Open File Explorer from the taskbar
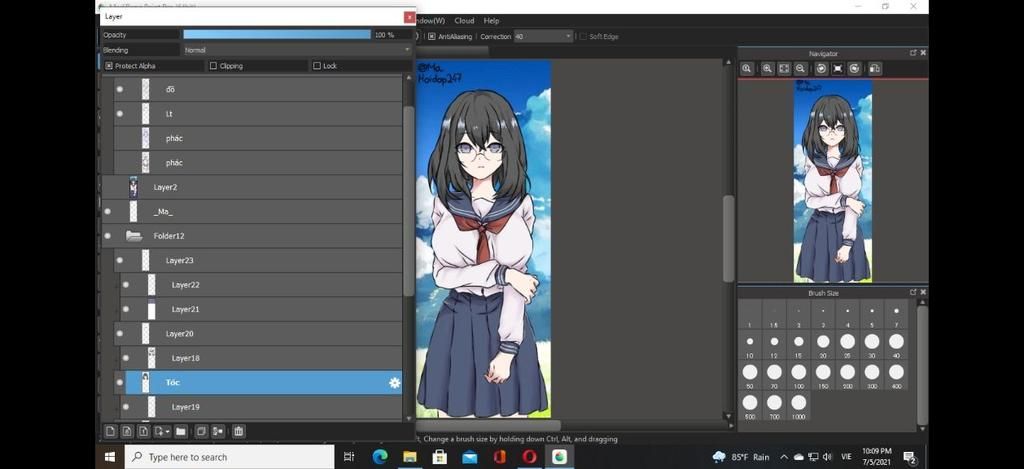This screenshot has height=469, width=1024. 409,457
